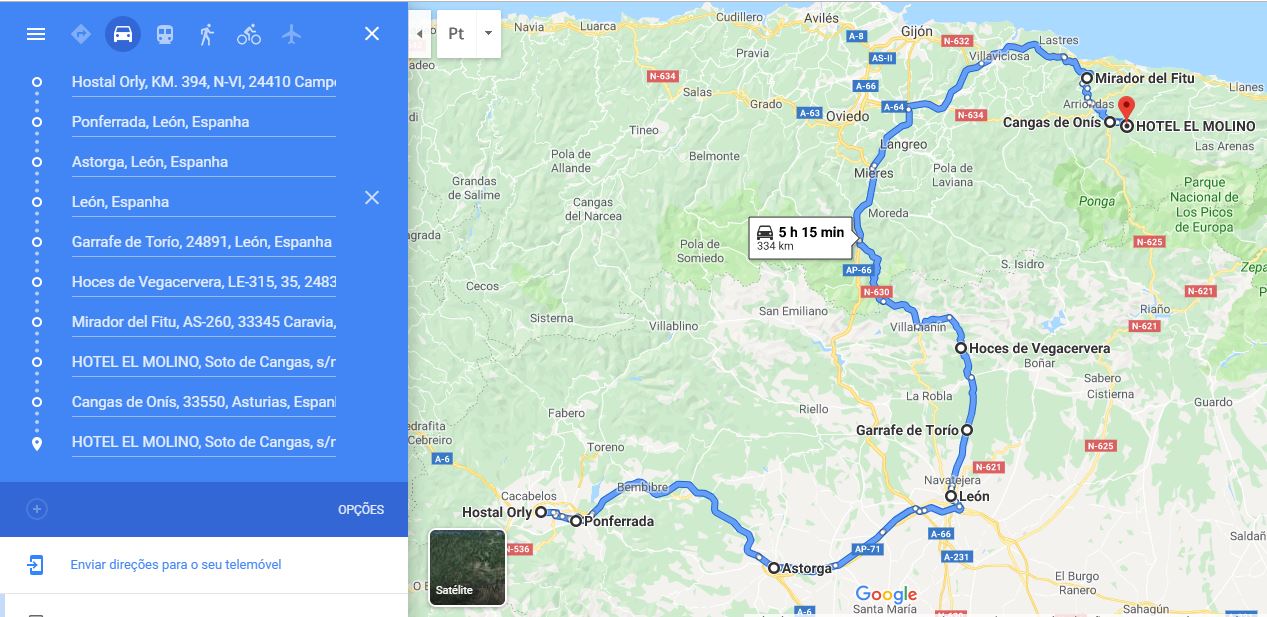Select flights travel mode icon
Screen dimensions: 1267x617
[291, 34]
